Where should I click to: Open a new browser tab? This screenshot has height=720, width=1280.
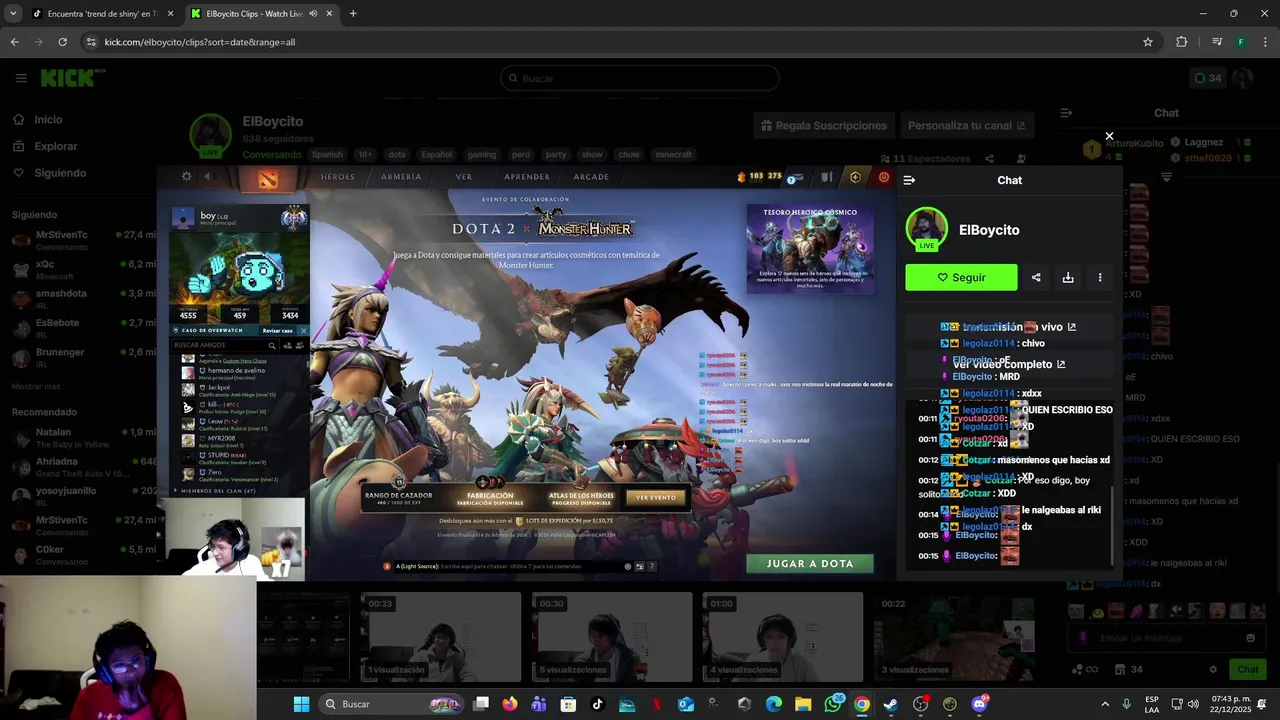[x=353, y=14]
